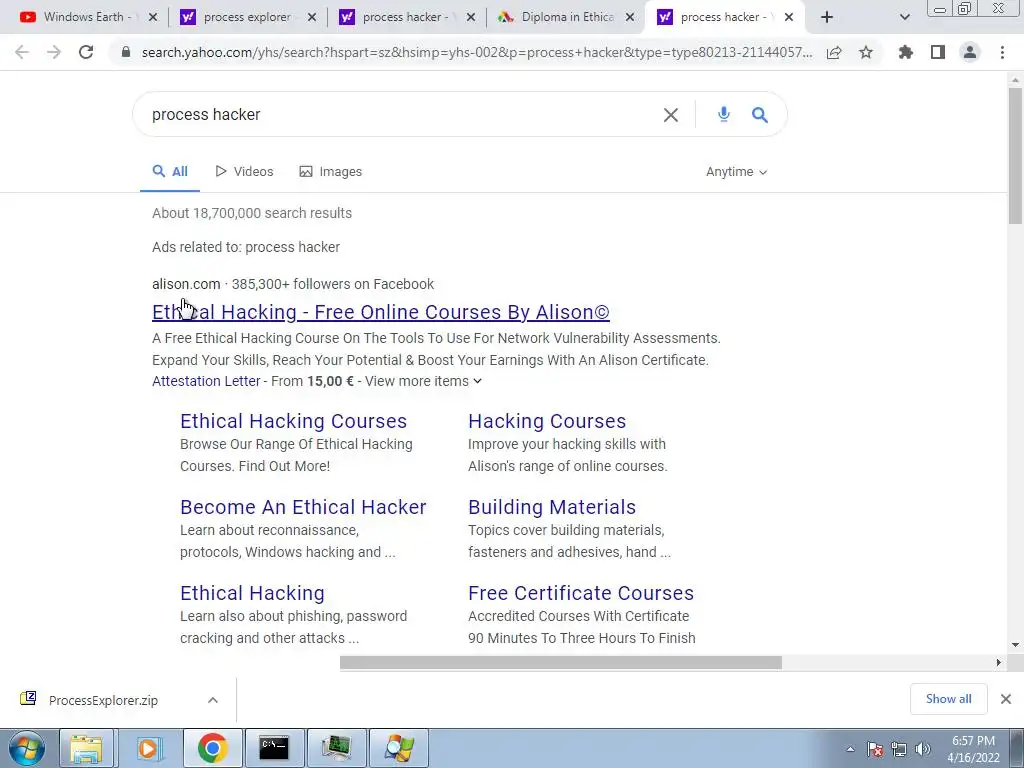Close the downloads bar
Screen dimensions: 1024x768
click(1006, 699)
